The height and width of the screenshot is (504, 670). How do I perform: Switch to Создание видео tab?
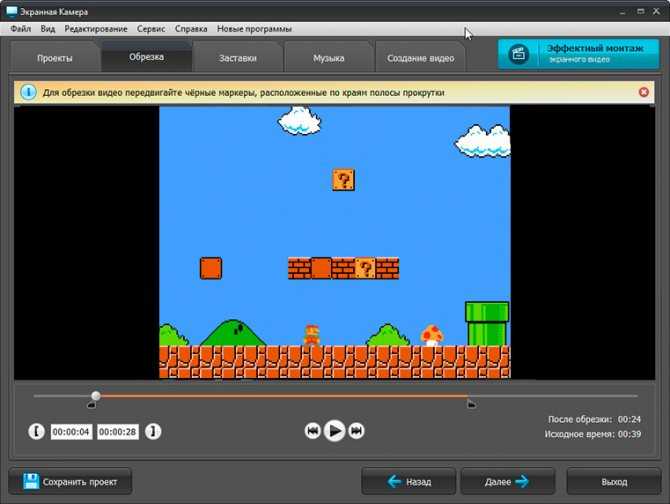420,58
